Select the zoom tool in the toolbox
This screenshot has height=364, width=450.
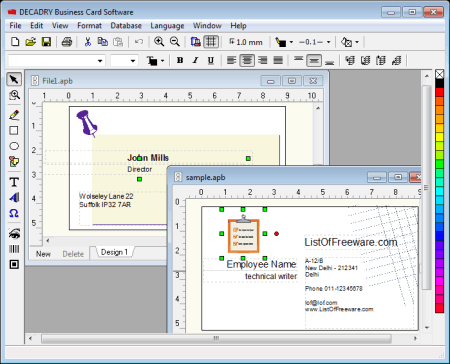pos(14,95)
